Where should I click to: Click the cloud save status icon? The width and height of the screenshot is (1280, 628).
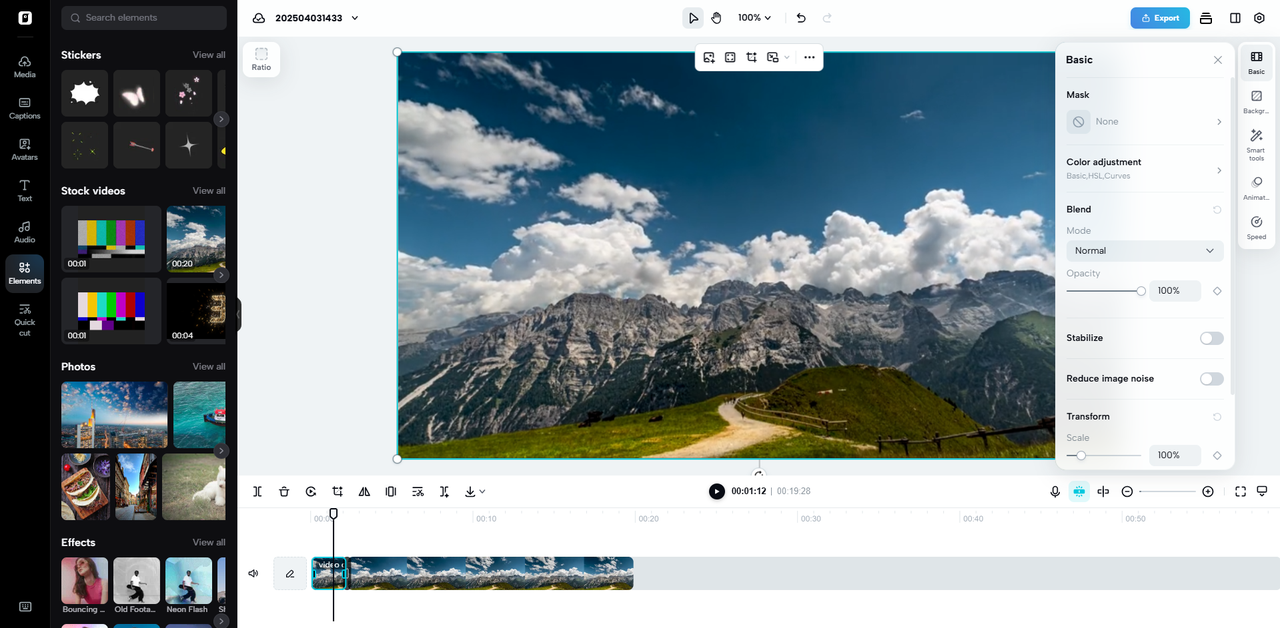pos(259,18)
